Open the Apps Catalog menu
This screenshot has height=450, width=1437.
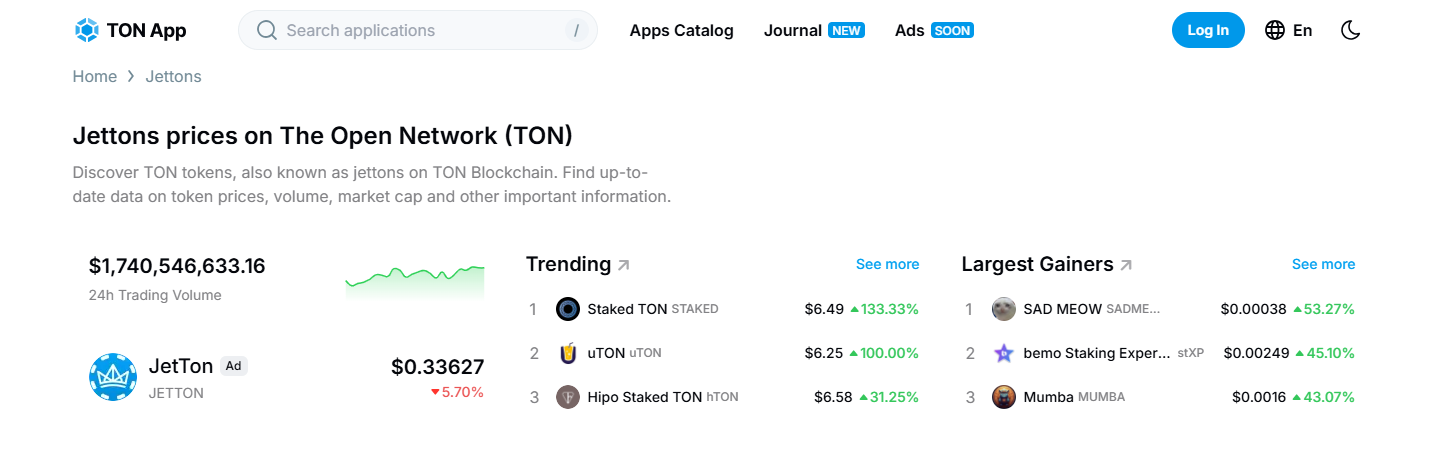click(681, 30)
